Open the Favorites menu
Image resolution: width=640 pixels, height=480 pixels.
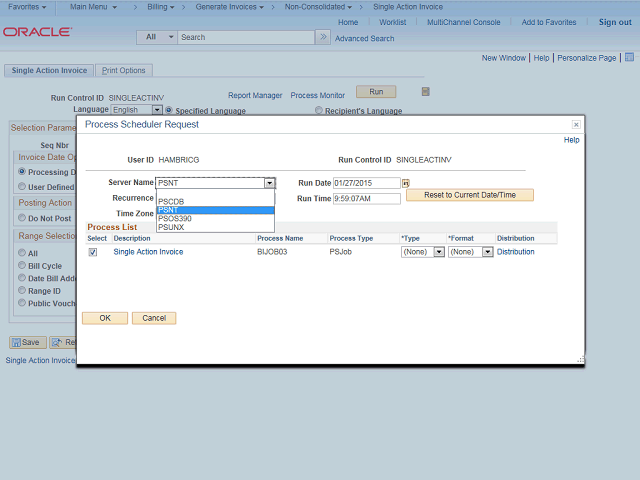pyautogui.click(x=28, y=7)
